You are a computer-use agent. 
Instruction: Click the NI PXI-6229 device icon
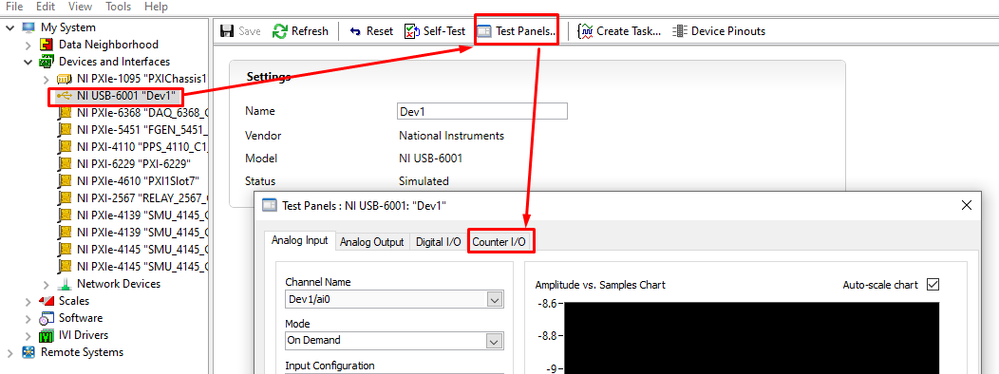pyautogui.click(x=64, y=164)
